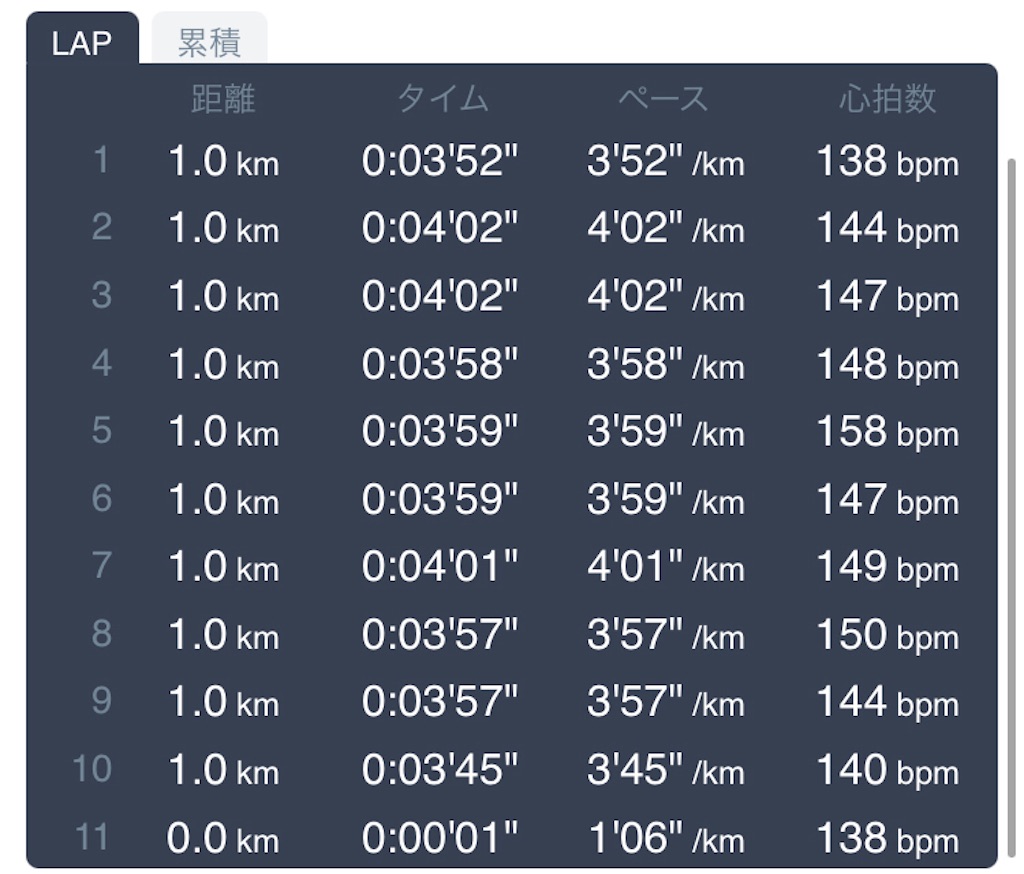Select lap 1 heart rate 138 bpm

888,161
